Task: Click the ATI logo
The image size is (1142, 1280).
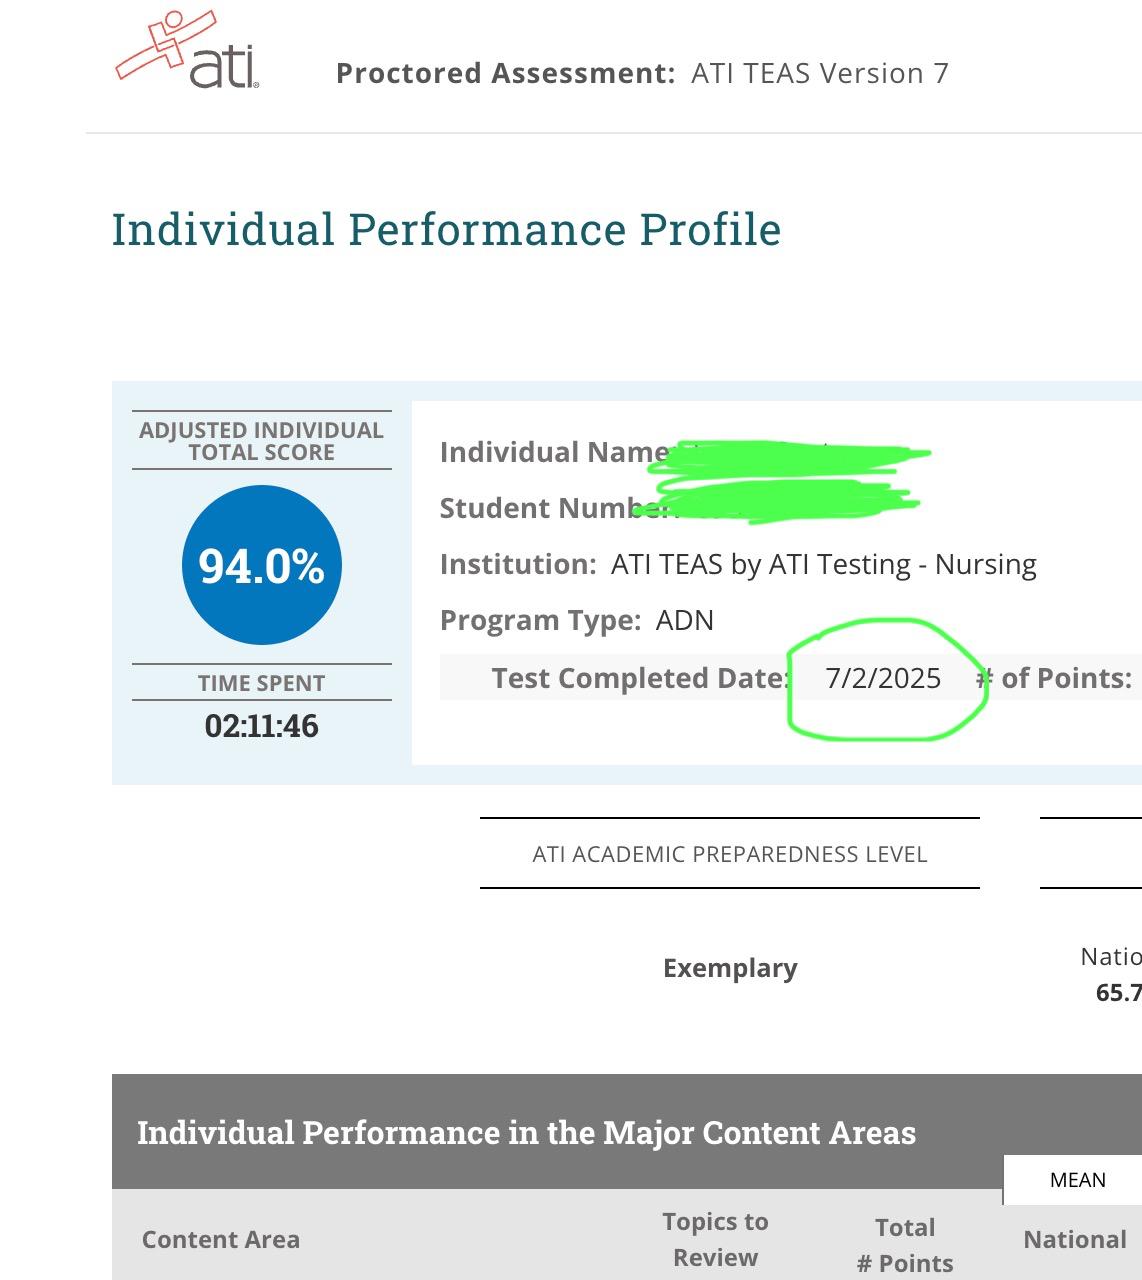Action: click(x=188, y=52)
